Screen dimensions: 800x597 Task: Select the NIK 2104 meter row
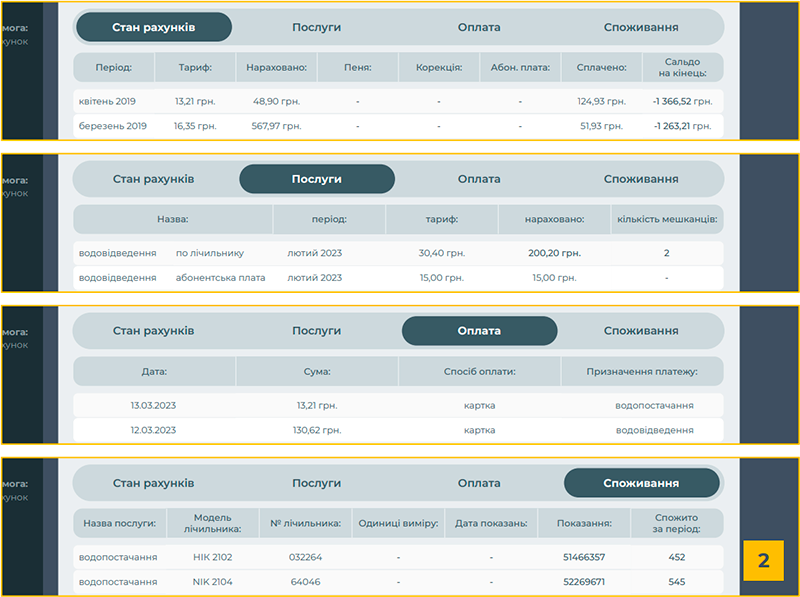[398, 581]
